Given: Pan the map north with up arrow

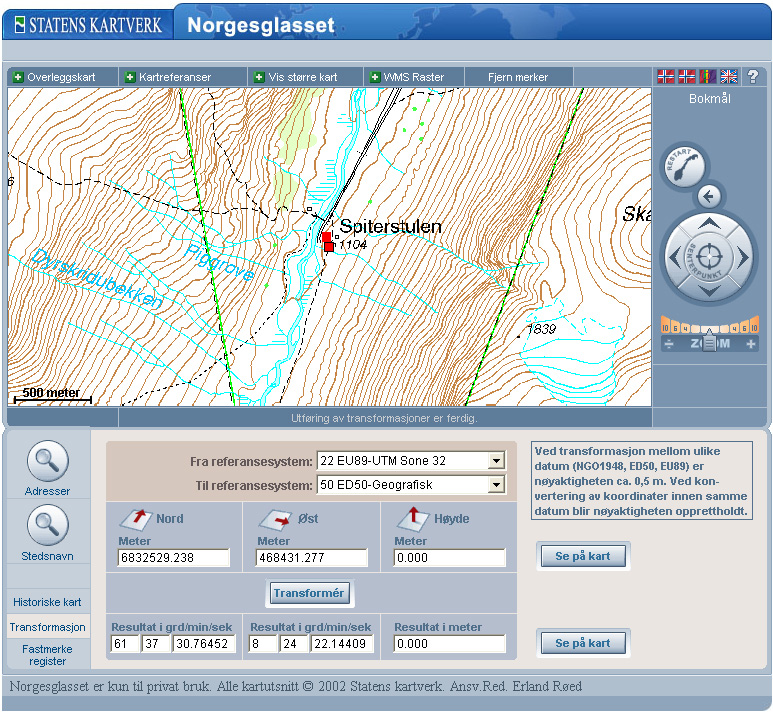Looking at the screenshot, I should point(708,223).
